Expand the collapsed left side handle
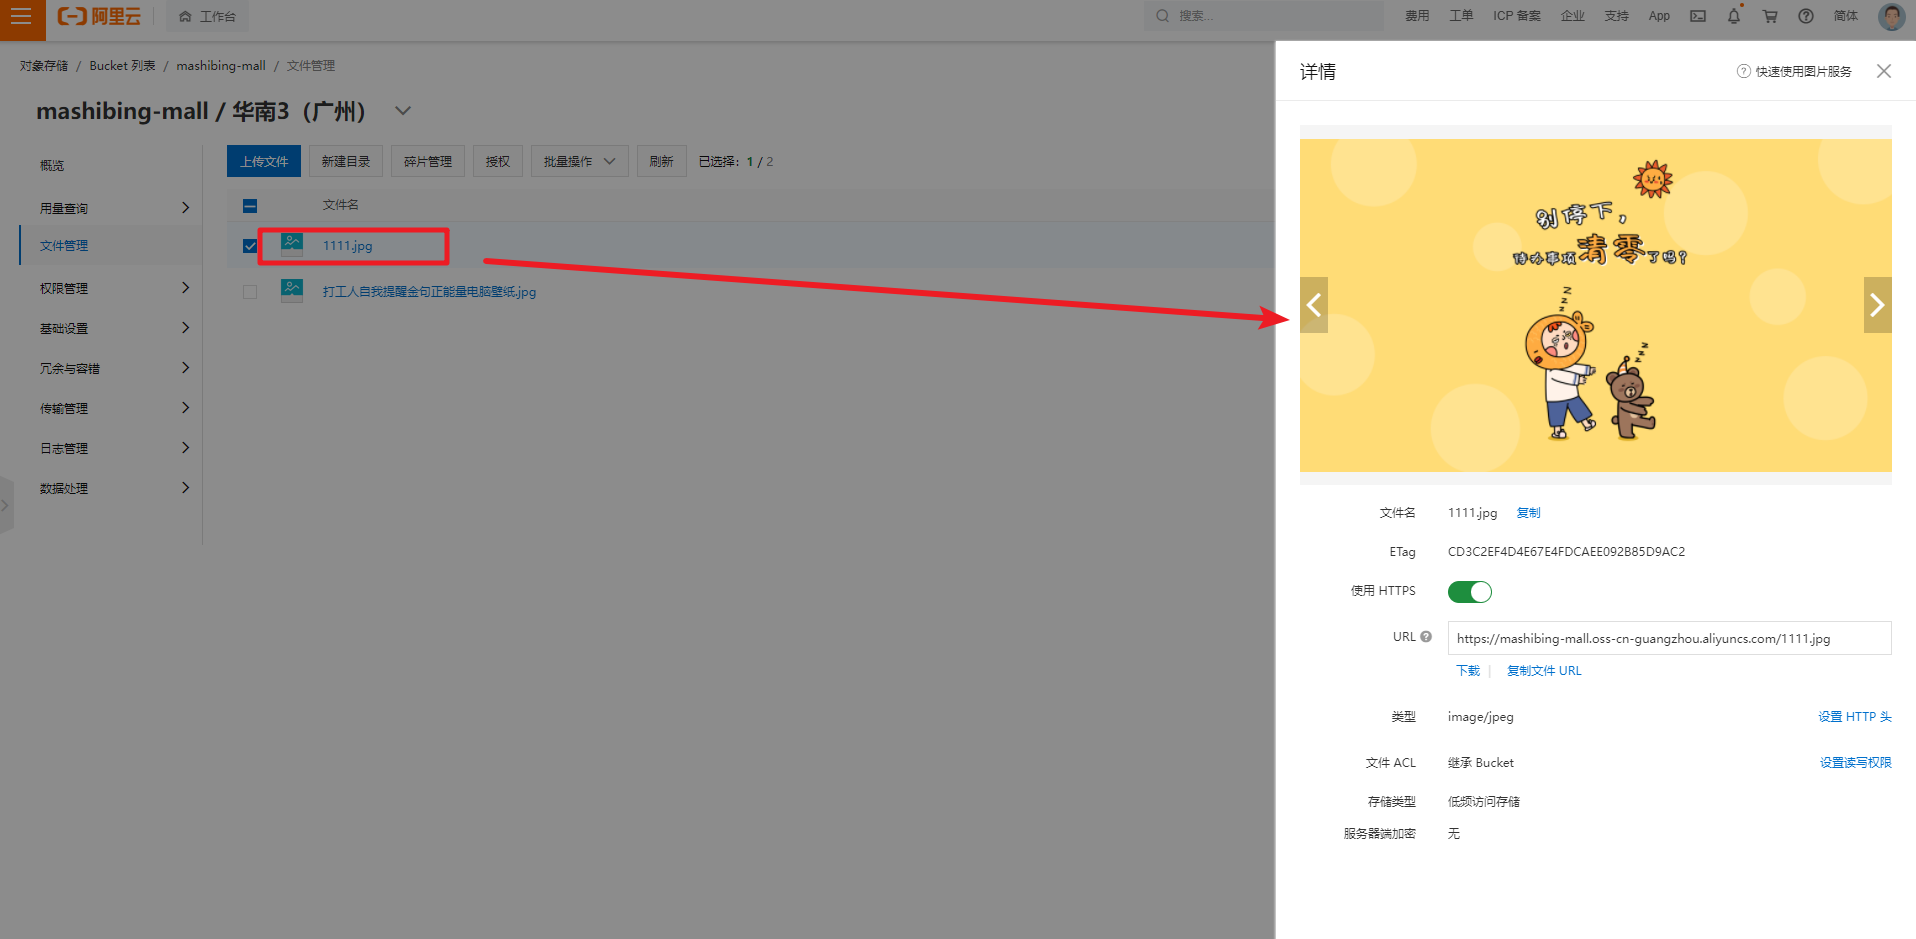 click(6, 505)
